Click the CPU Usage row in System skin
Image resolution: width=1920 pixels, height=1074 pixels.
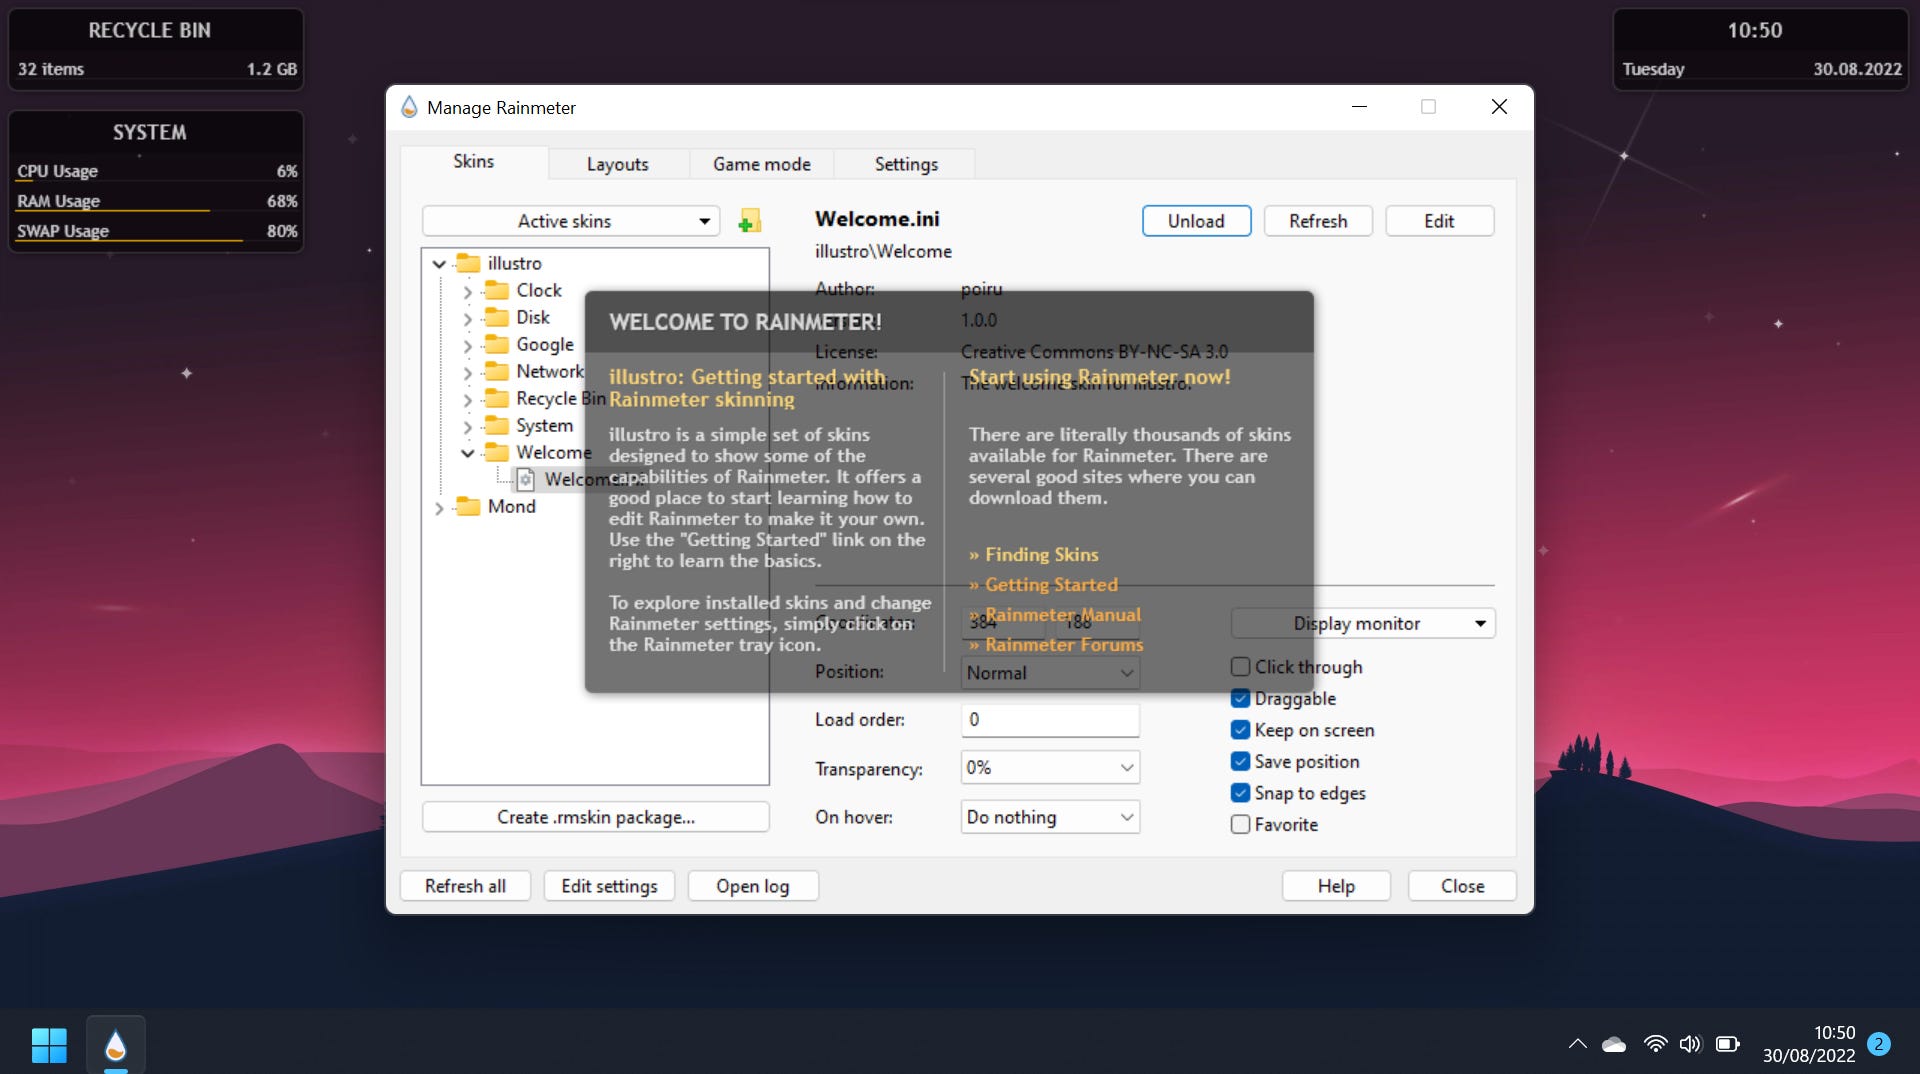point(156,172)
